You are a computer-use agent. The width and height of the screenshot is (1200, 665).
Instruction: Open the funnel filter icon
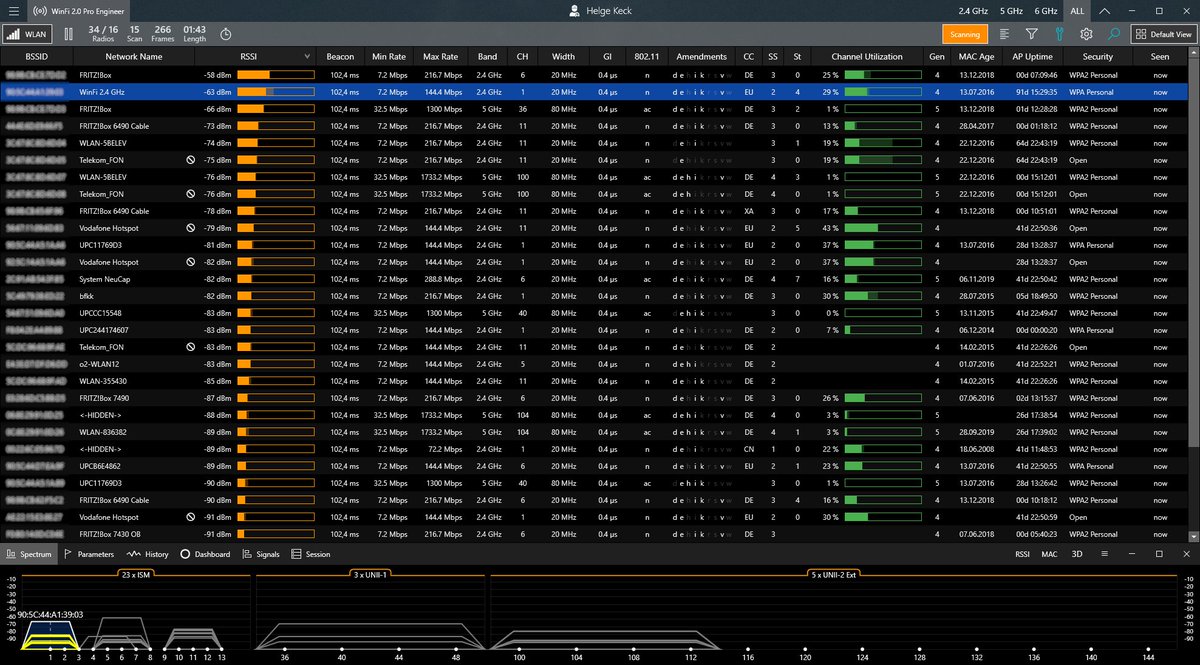click(1032, 34)
